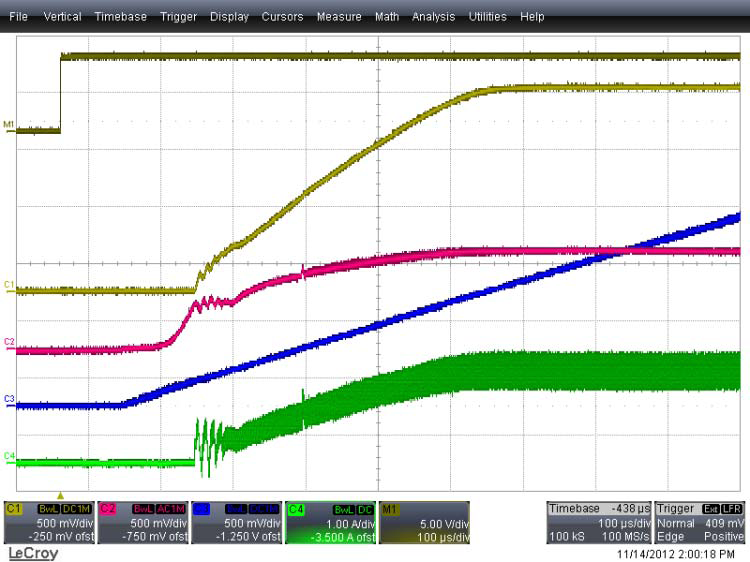The height and width of the screenshot is (562, 750).
Task: Open the Math menu
Action: (x=387, y=17)
